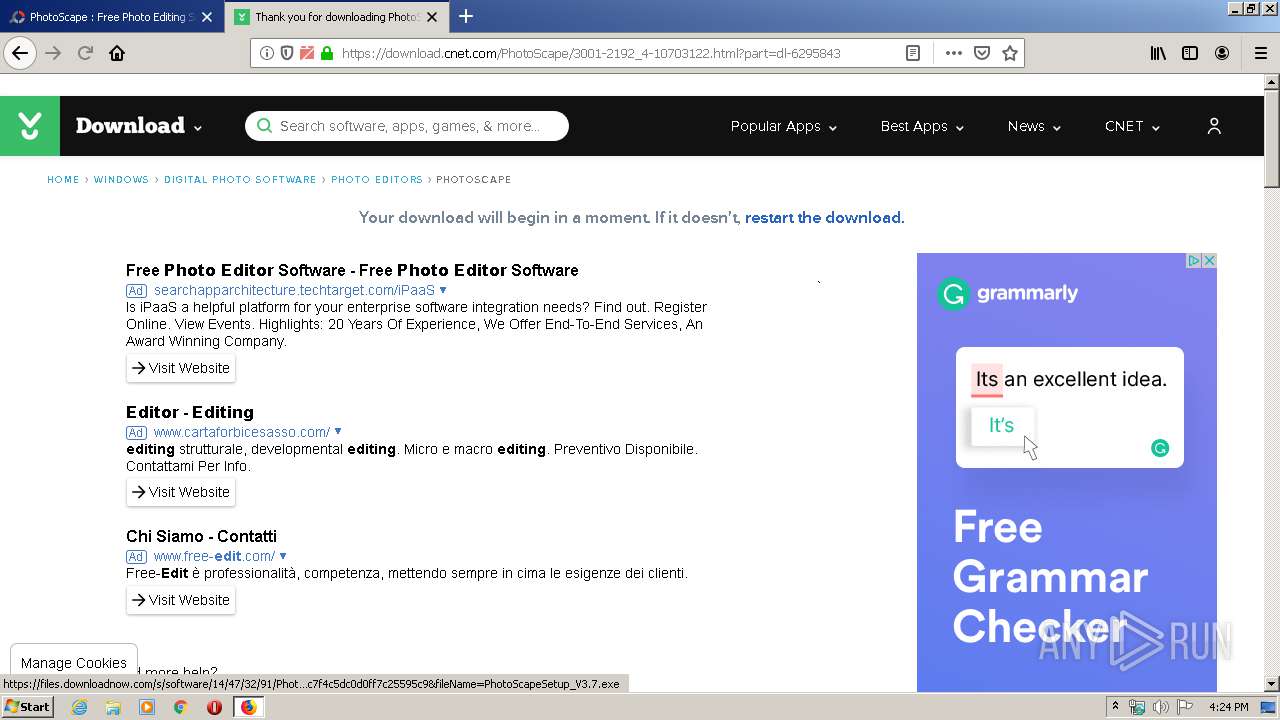1280x720 pixels.
Task: Open Firefox library icon
Action: coord(1158,53)
